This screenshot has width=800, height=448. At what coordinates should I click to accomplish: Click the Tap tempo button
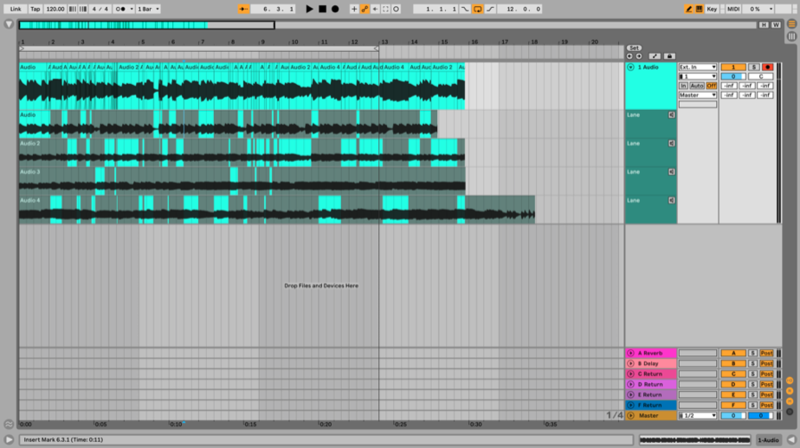[36, 9]
